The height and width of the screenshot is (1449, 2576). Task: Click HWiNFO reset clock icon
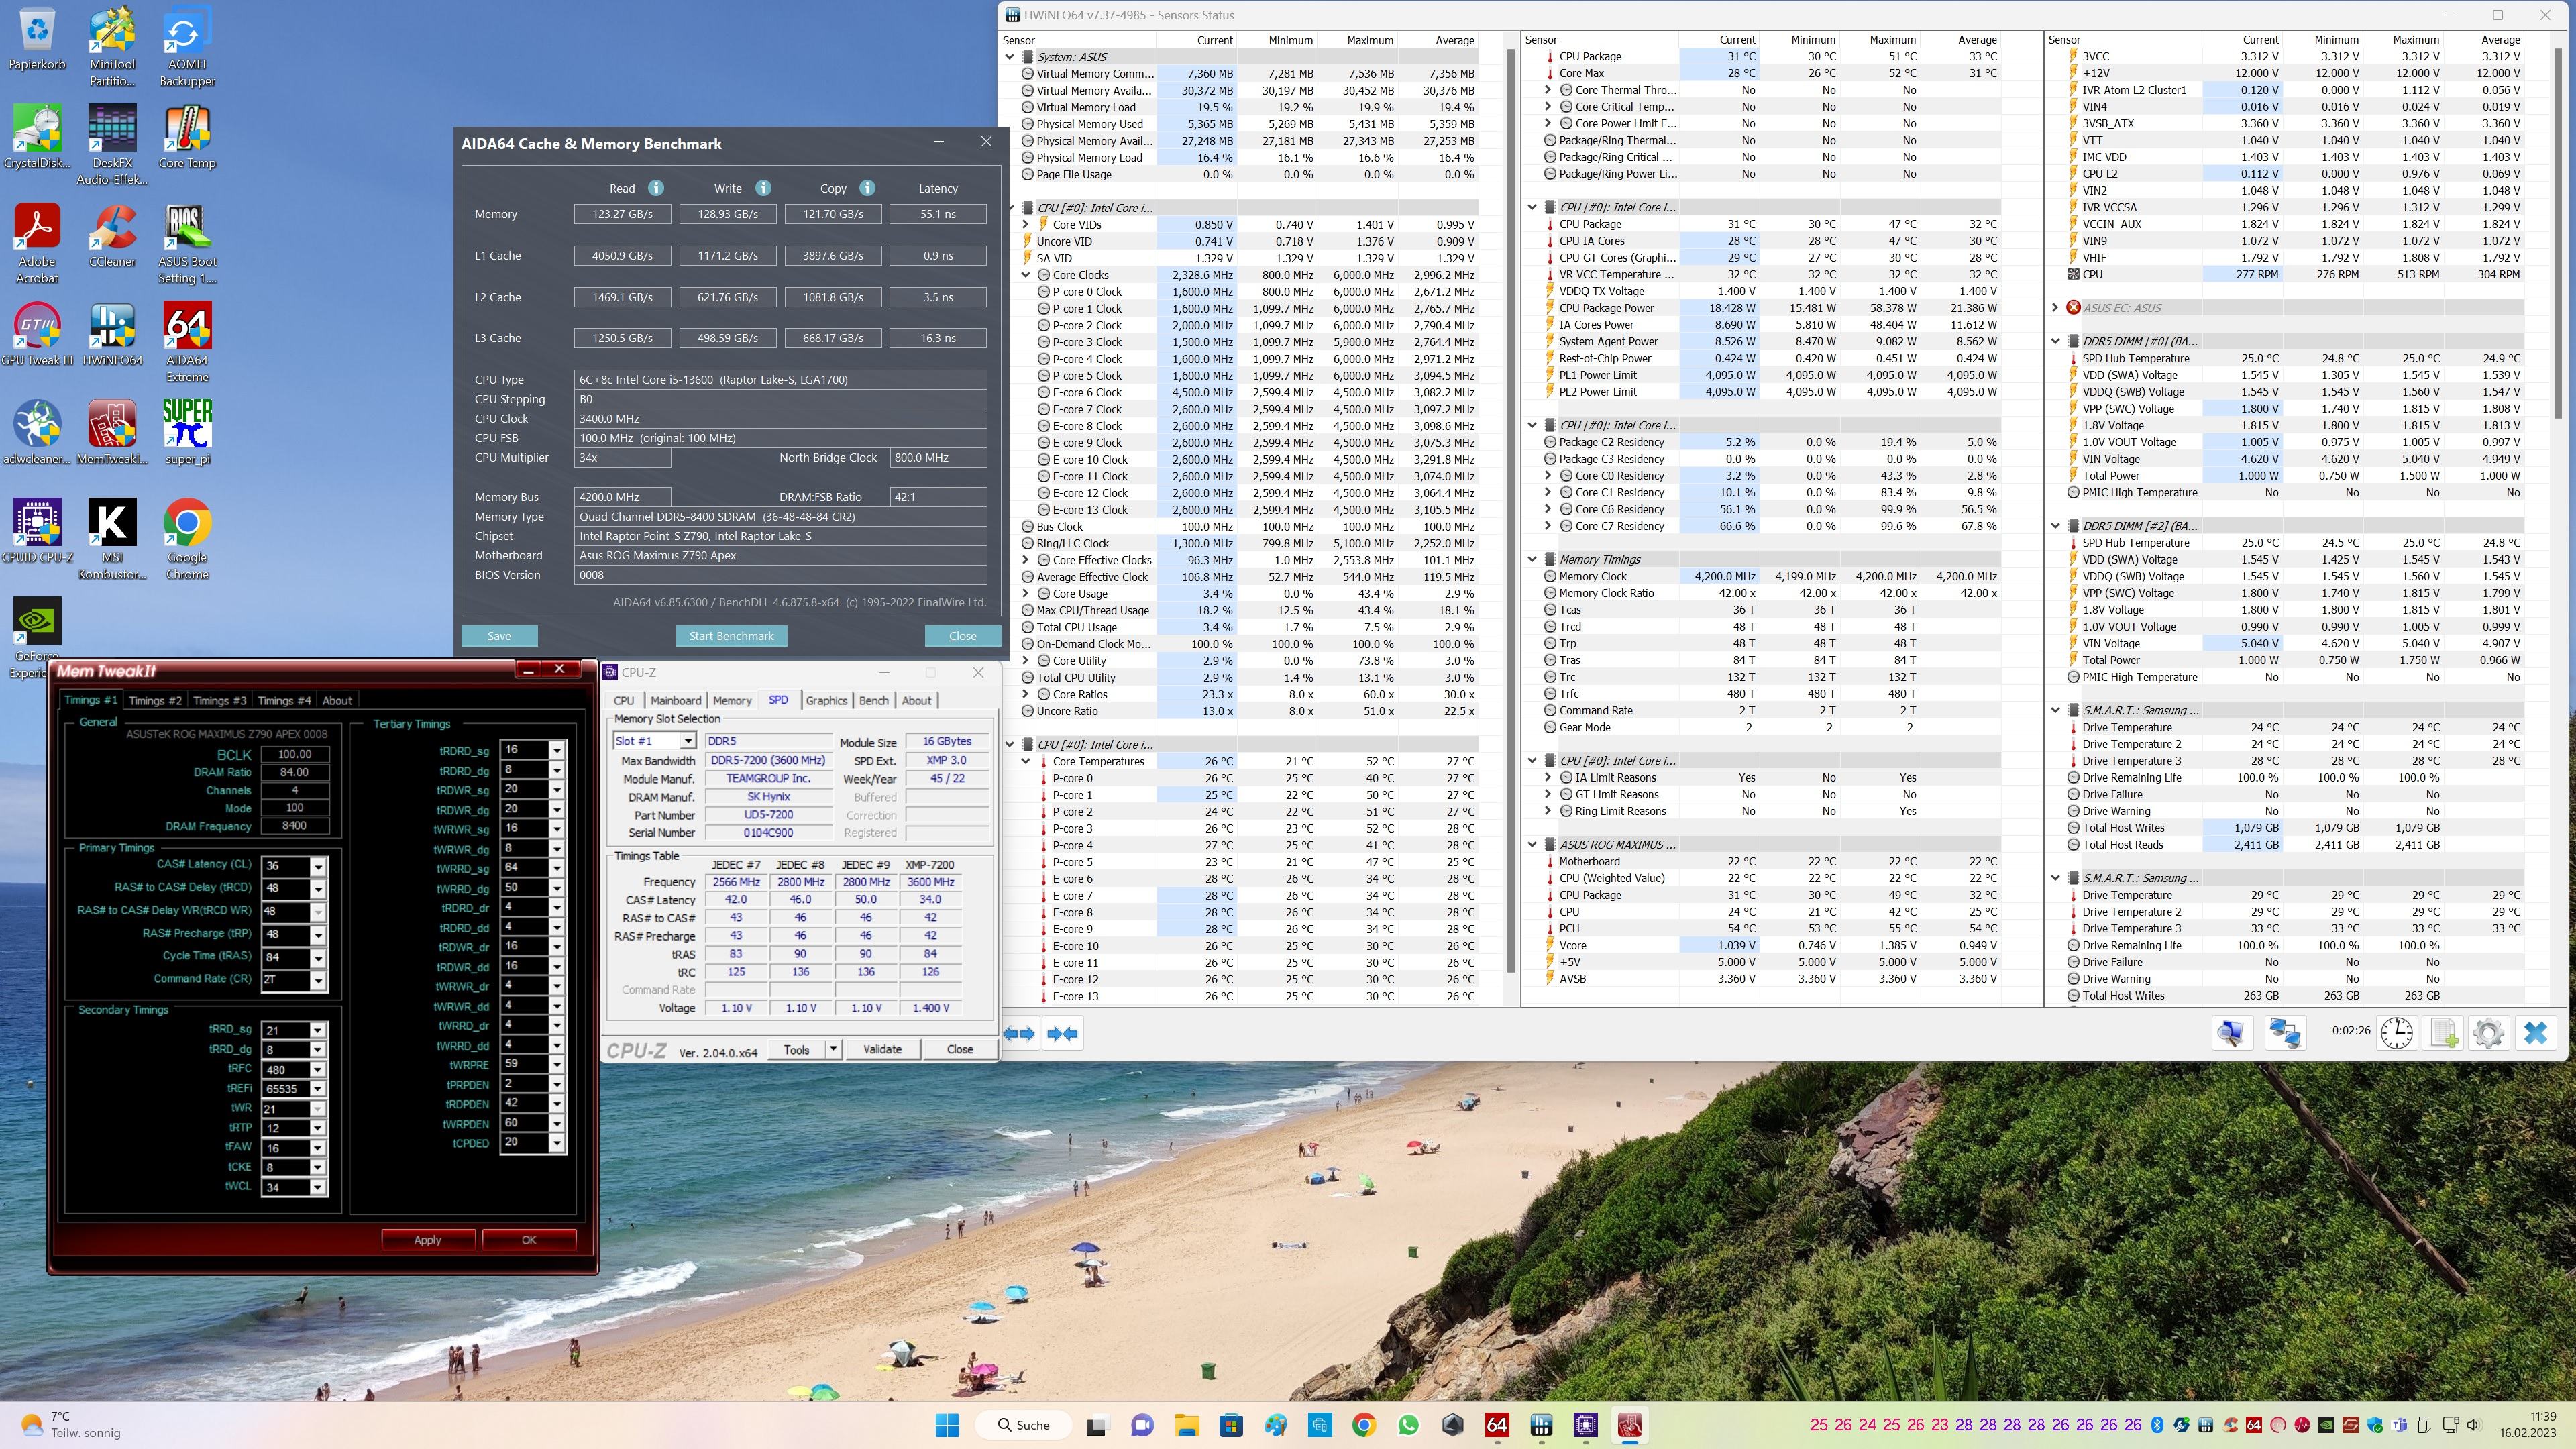(2396, 1032)
